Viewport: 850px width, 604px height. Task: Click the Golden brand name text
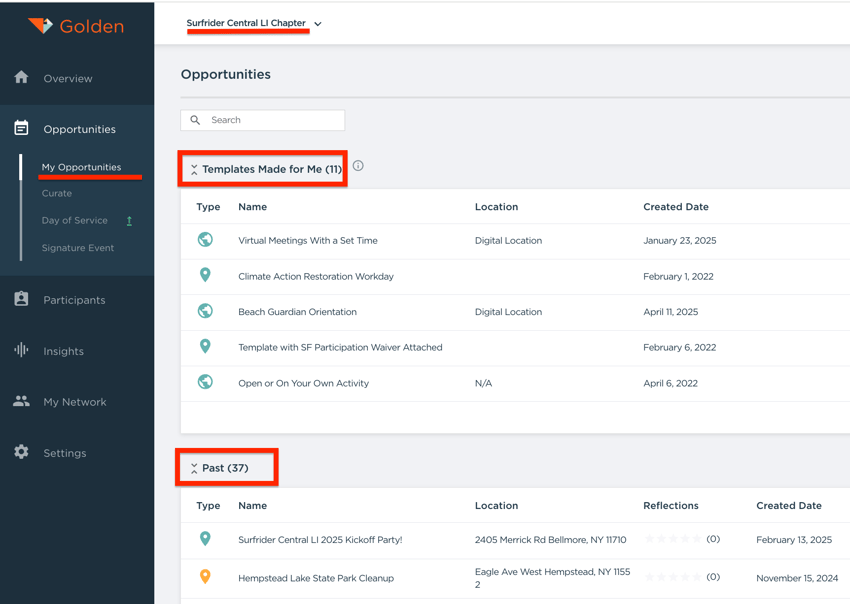92,26
